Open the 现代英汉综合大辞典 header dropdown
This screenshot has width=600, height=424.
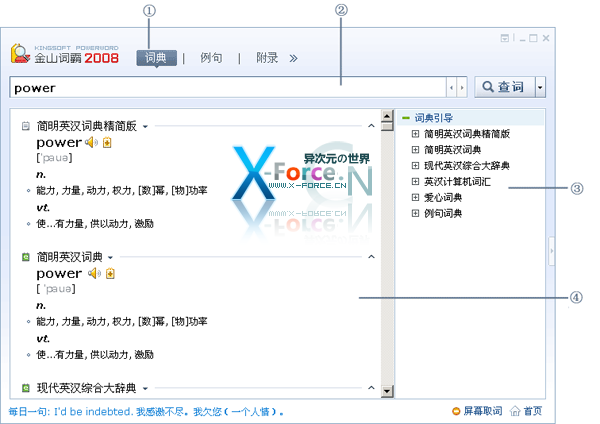pyautogui.click(x=145, y=388)
